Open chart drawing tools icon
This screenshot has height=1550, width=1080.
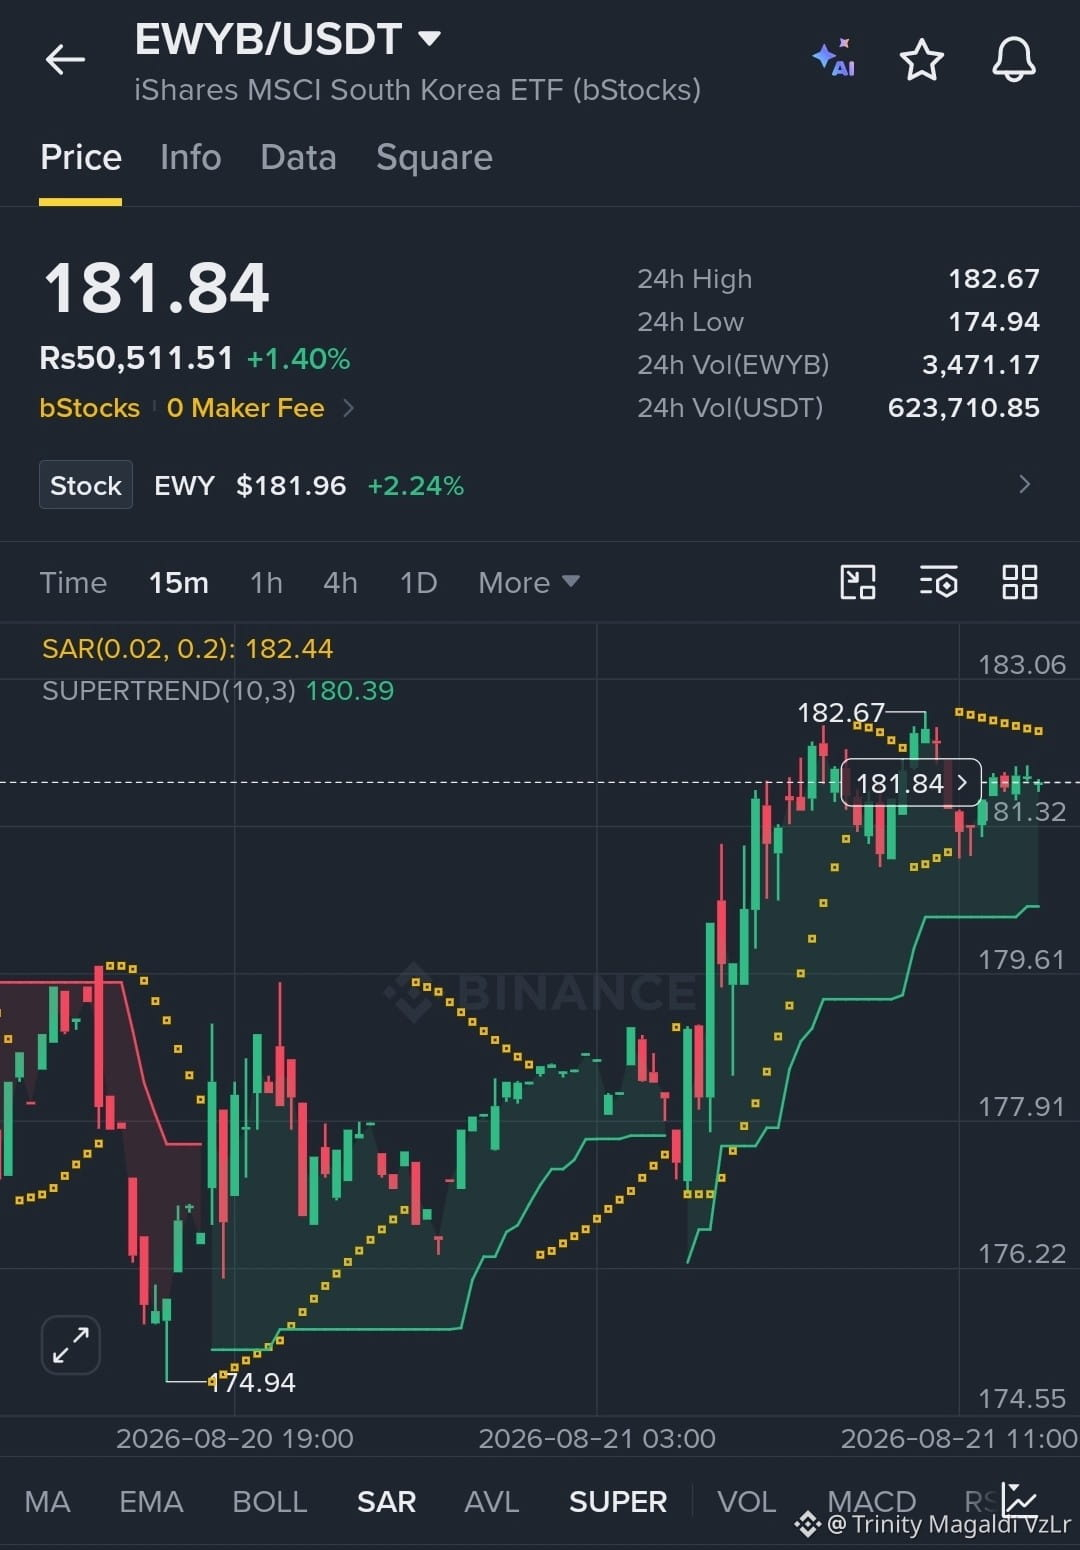(858, 582)
